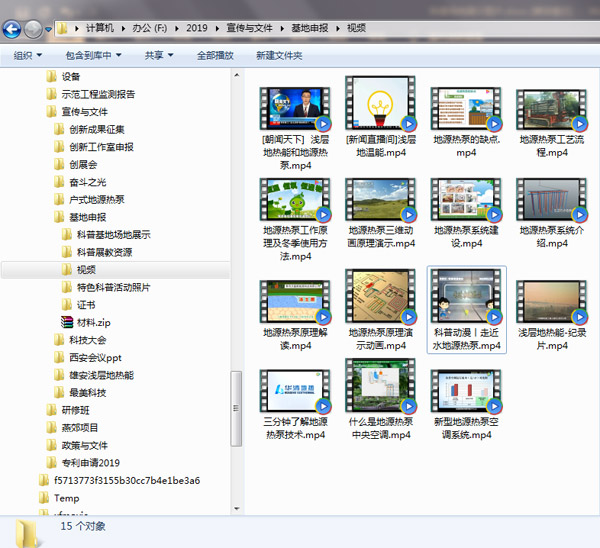Screen dimensions: 600x548
Task: Click the 全部播放 toolbar button
Action: point(214,55)
